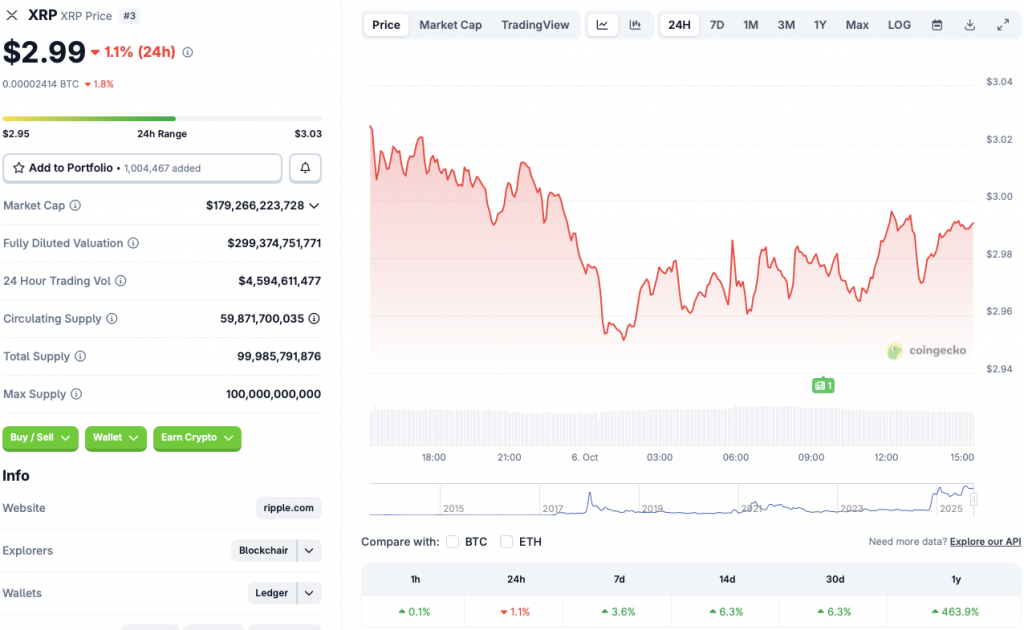Click the download chart data icon

(969, 25)
